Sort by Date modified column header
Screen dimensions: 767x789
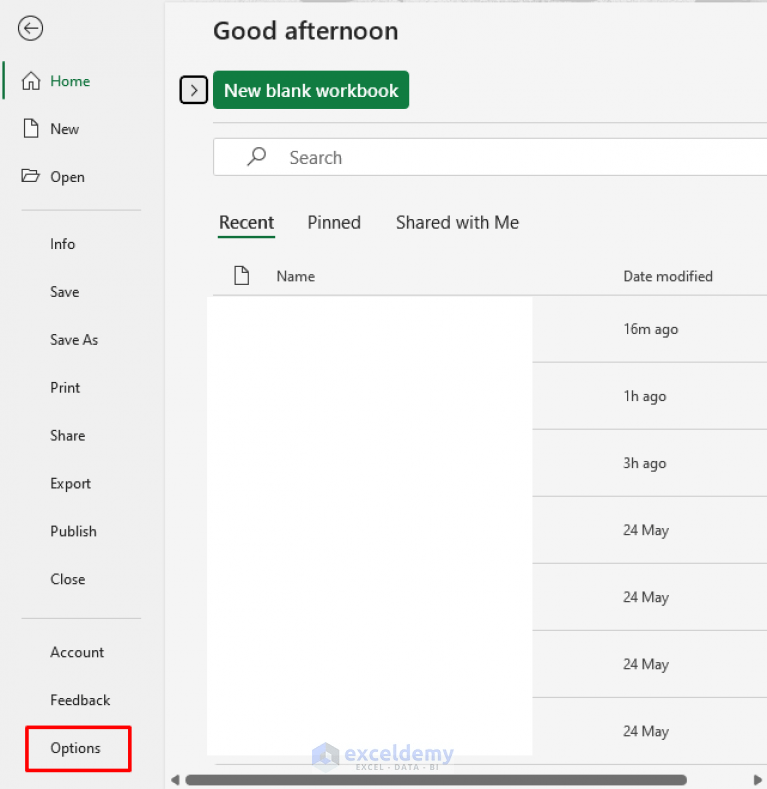pos(668,276)
